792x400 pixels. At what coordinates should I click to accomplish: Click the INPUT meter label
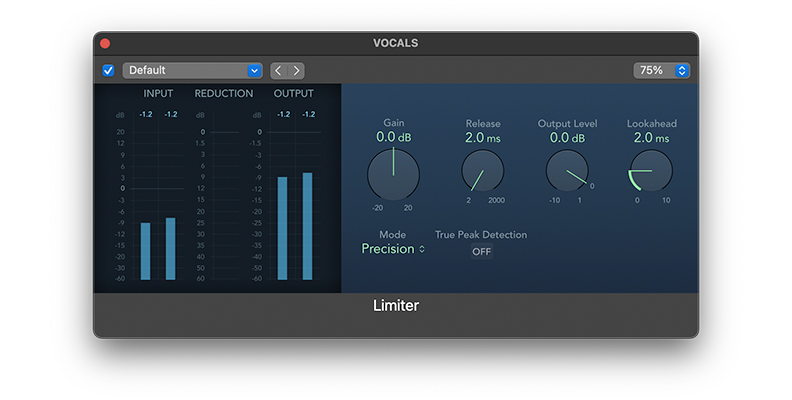(x=158, y=93)
